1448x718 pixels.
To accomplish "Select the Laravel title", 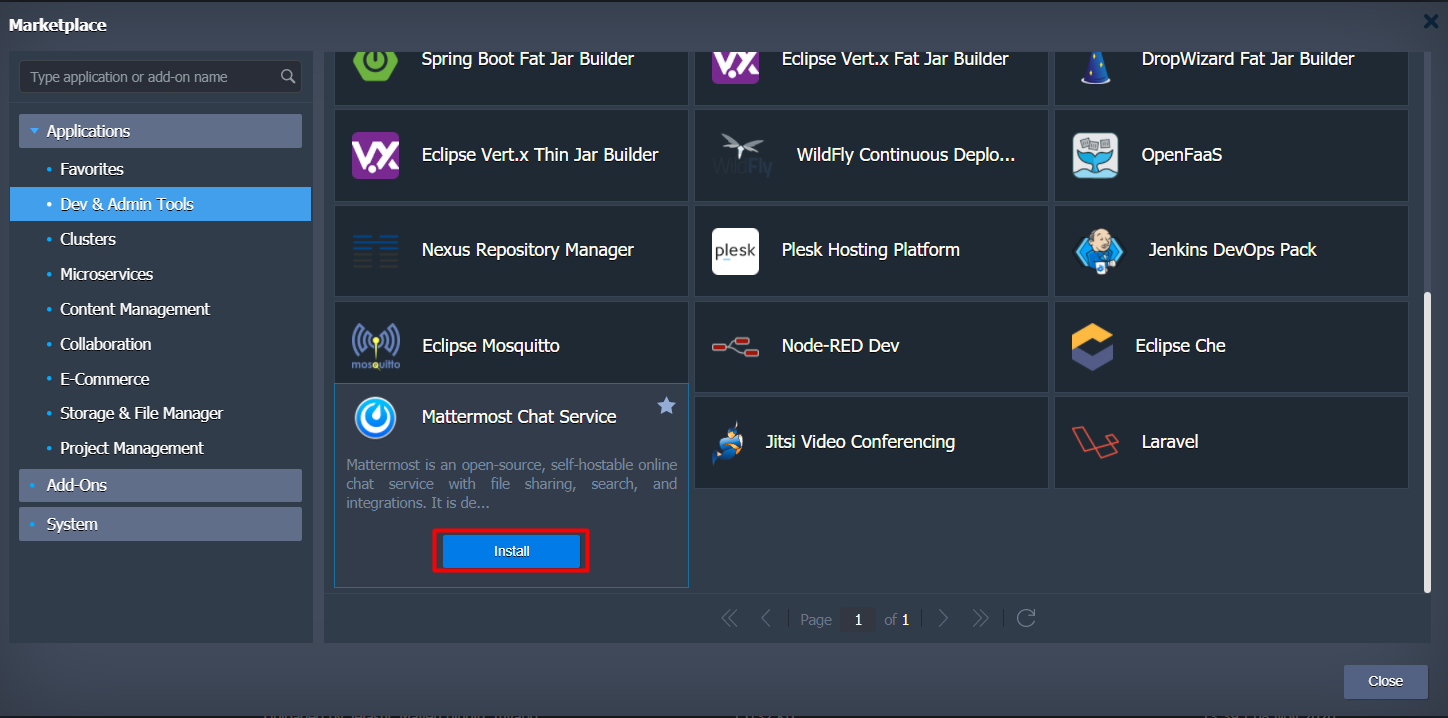I will [x=1170, y=442].
